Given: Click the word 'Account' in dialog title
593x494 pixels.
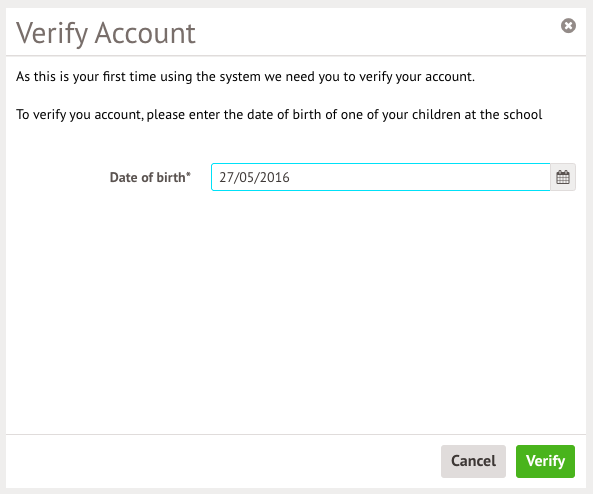Looking at the screenshot, I should pos(145,33).
